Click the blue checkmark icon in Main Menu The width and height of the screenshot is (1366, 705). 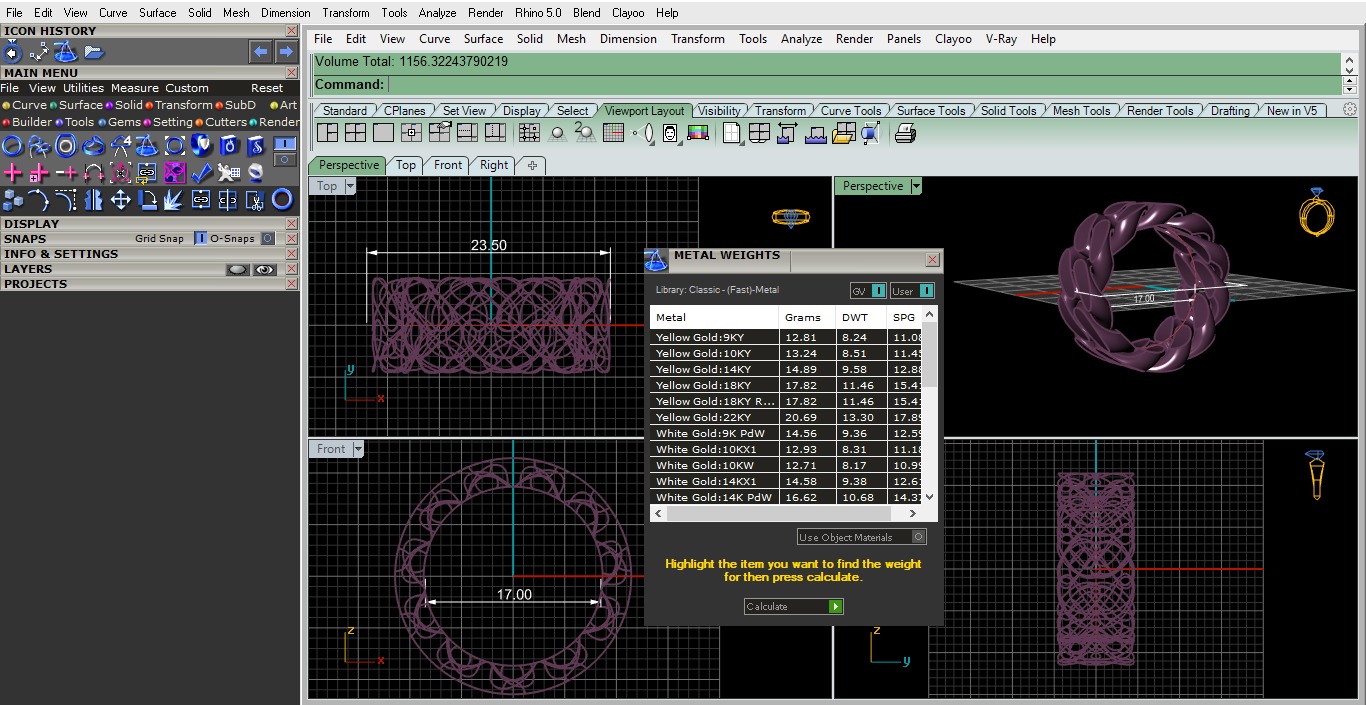pos(201,173)
